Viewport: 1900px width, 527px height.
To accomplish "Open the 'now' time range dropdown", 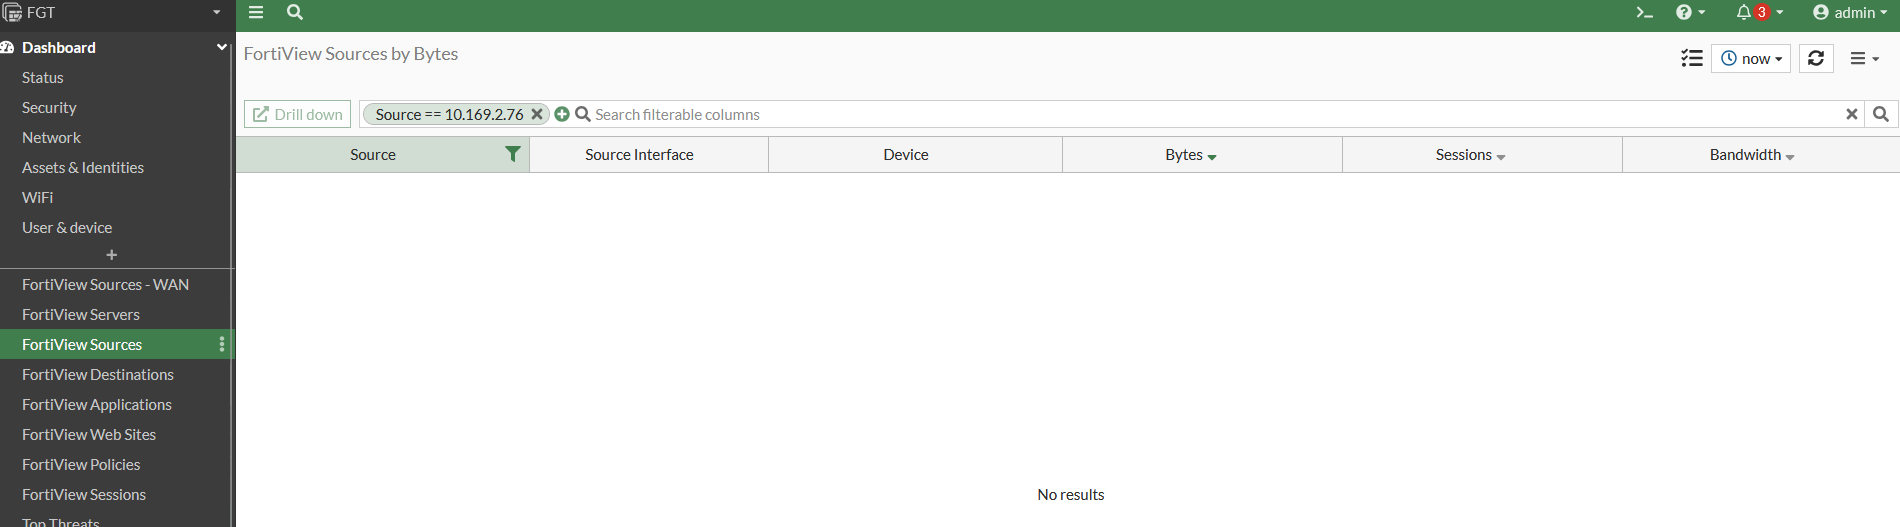I will (x=1751, y=59).
